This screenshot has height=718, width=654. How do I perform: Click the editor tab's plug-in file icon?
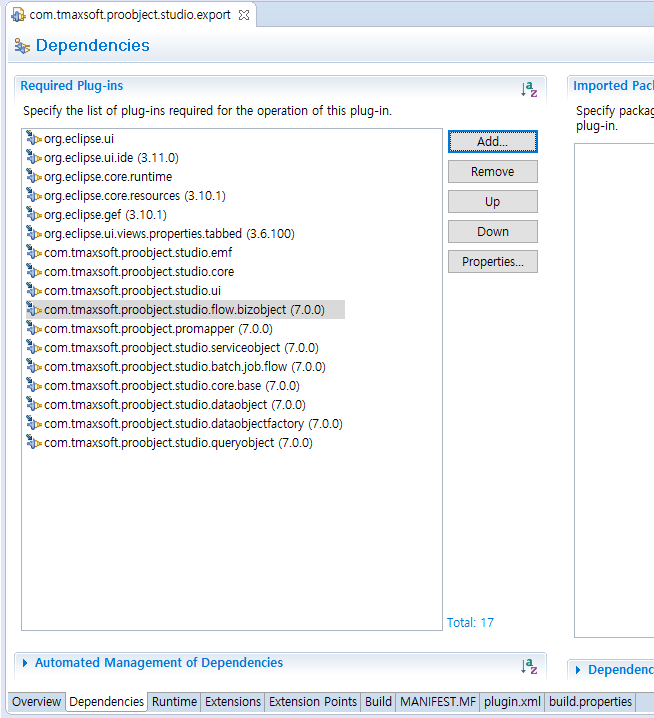point(18,15)
